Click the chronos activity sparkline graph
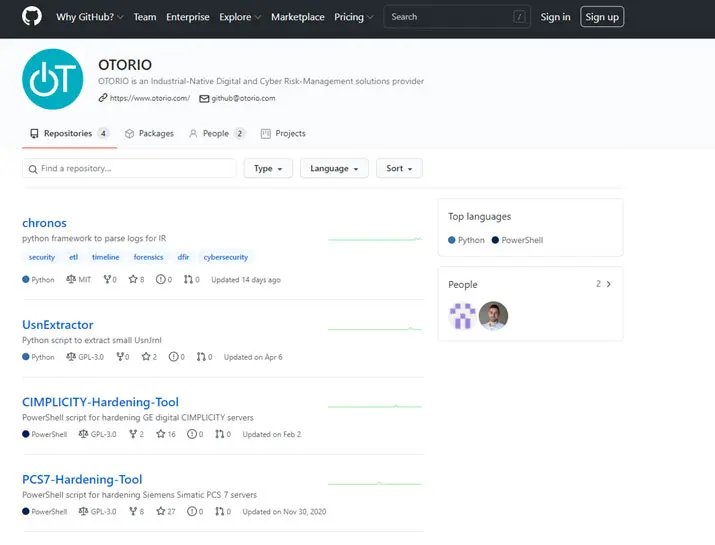 click(375, 239)
